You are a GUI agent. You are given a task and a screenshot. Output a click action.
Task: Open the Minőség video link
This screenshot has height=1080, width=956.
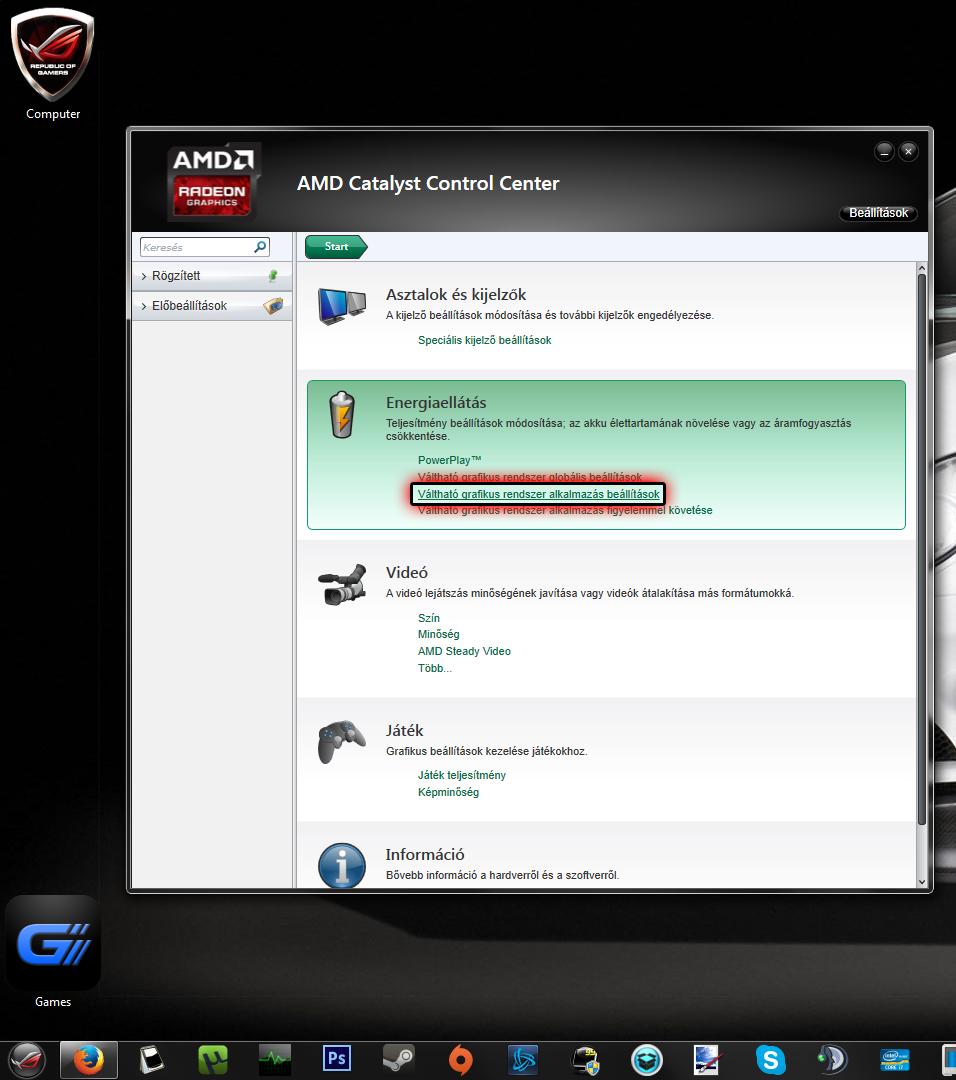pyautogui.click(x=438, y=634)
